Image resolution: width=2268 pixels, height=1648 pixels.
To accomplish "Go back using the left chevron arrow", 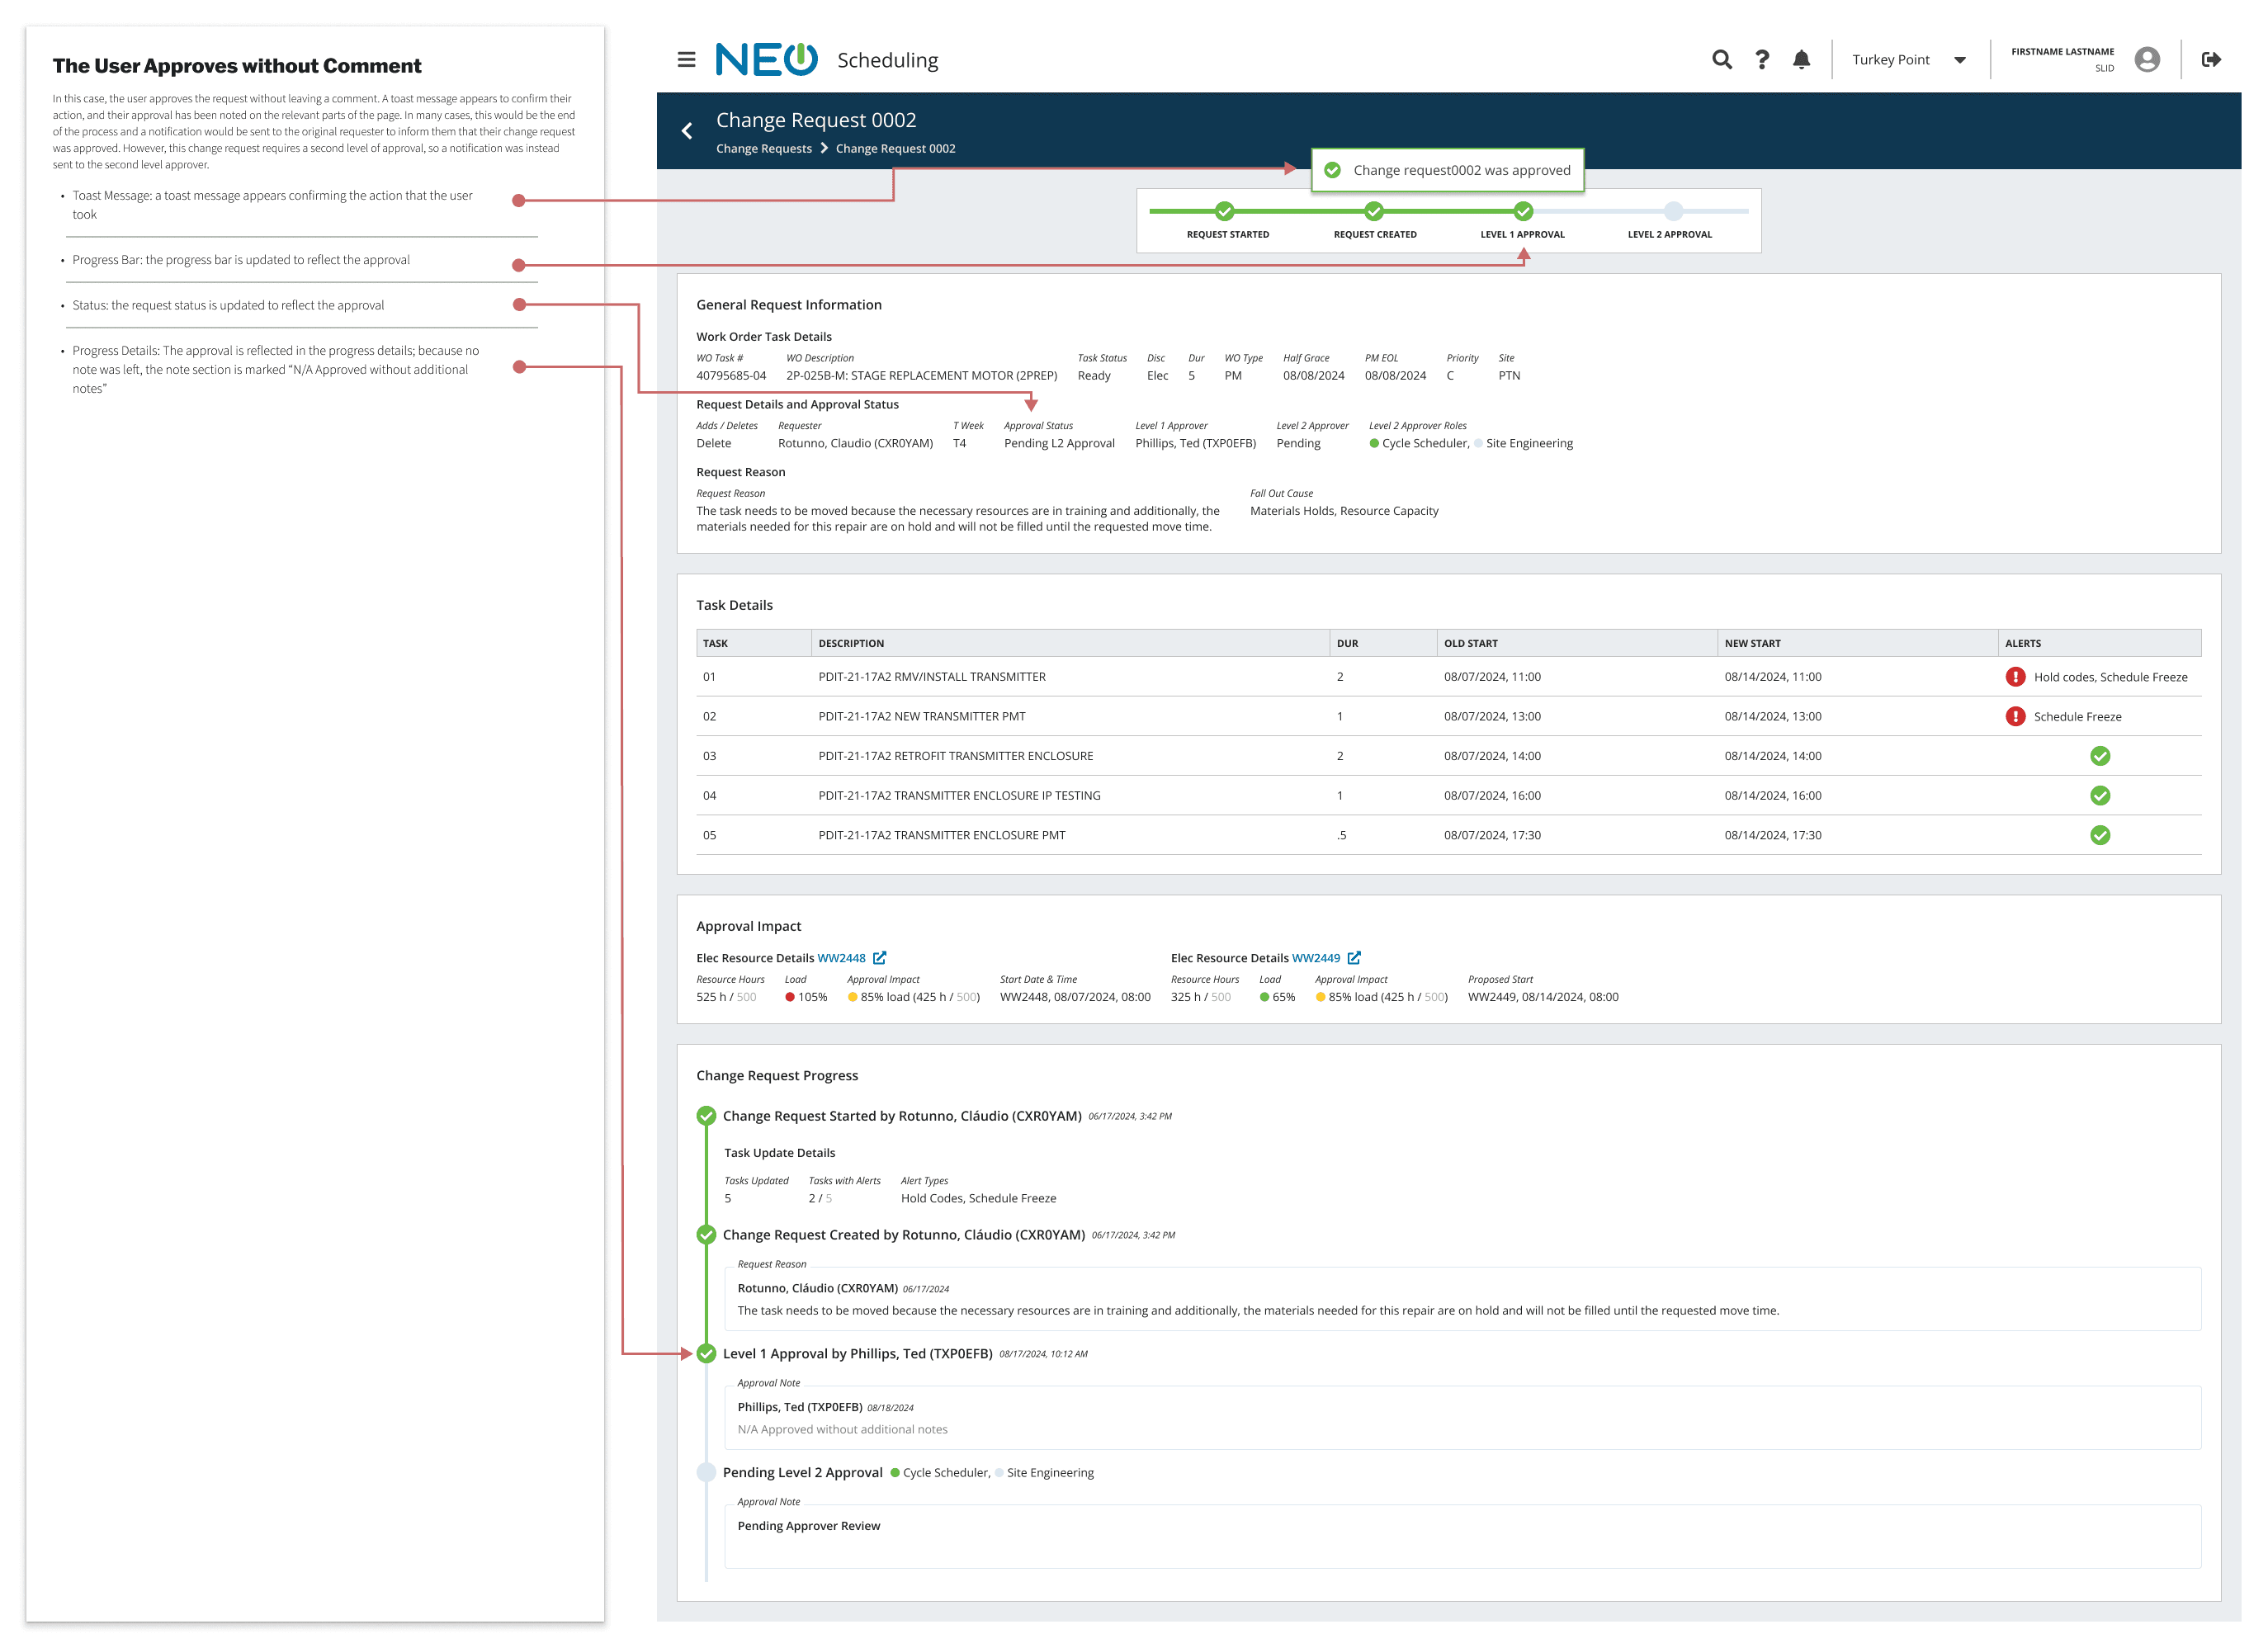I will point(687,131).
